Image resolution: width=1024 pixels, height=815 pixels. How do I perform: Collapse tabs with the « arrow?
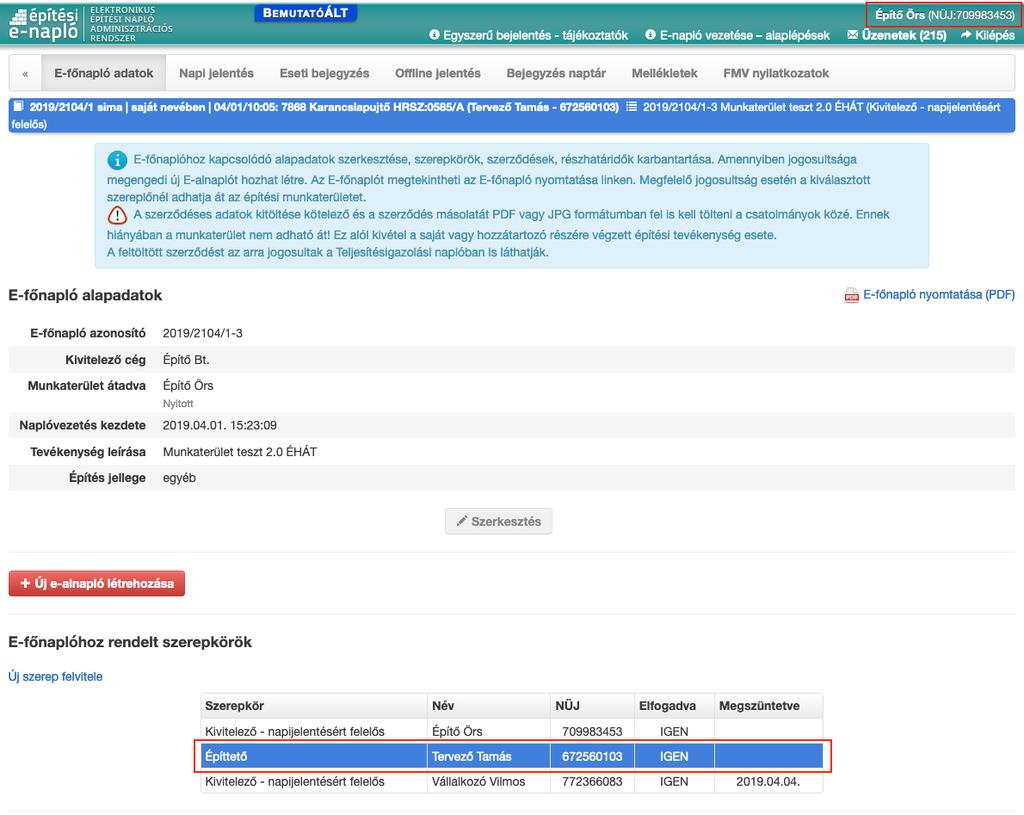(x=25, y=74)
